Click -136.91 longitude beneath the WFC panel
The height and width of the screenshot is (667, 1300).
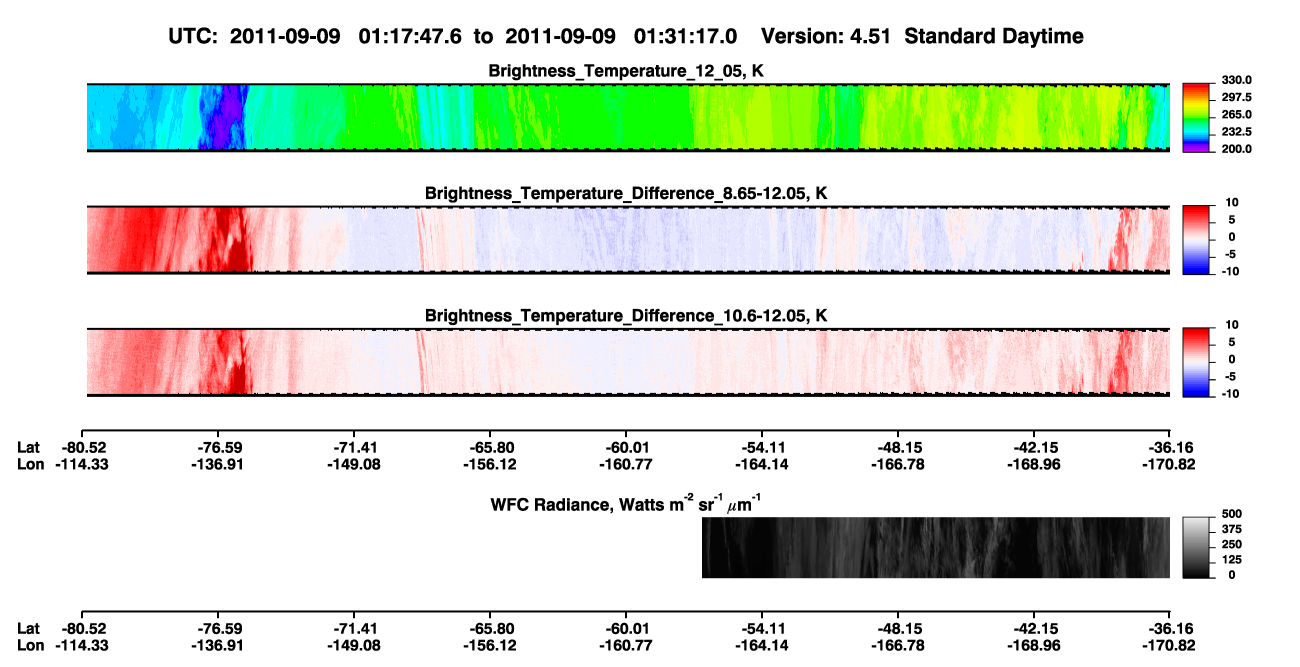pos(217,644)
